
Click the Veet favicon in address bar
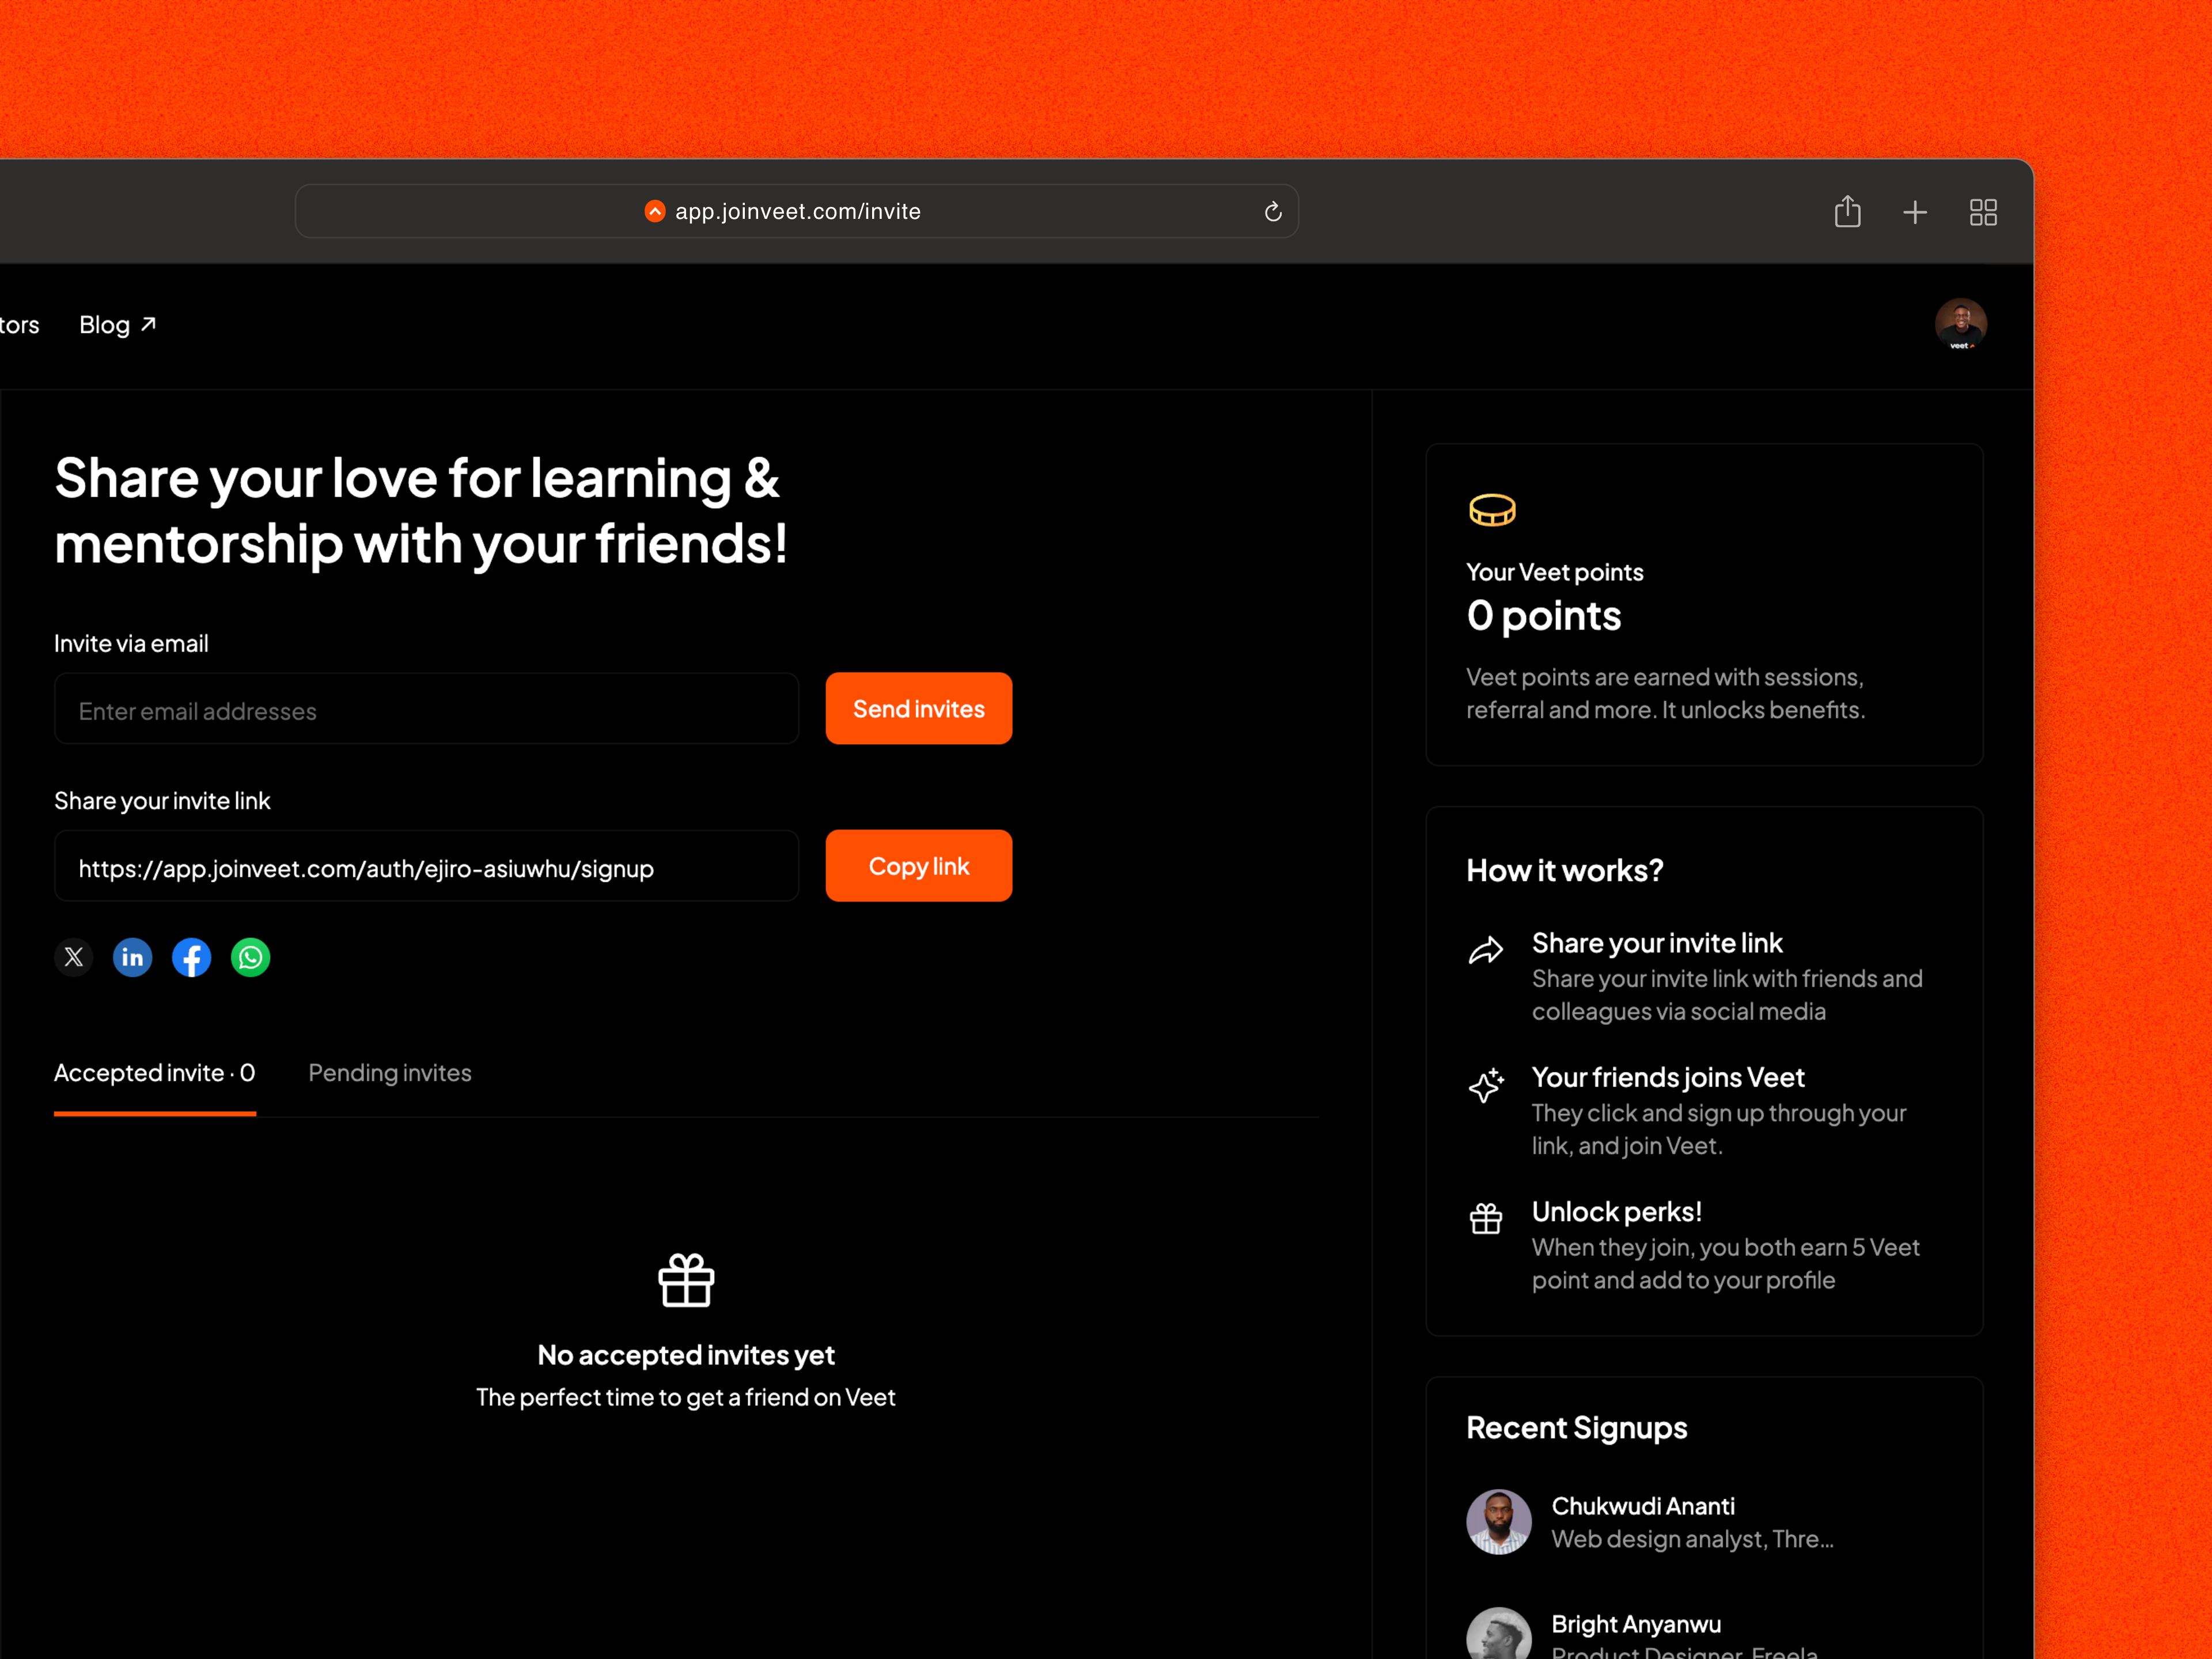[655, 211]
